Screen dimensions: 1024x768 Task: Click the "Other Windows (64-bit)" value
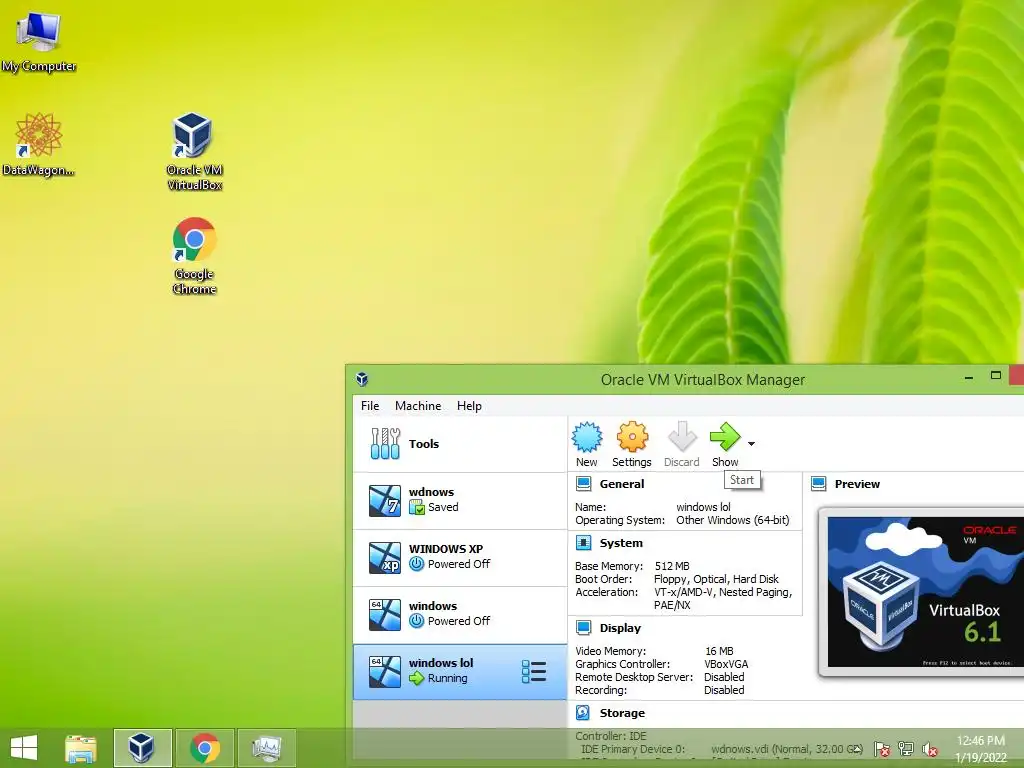(733, 520)
